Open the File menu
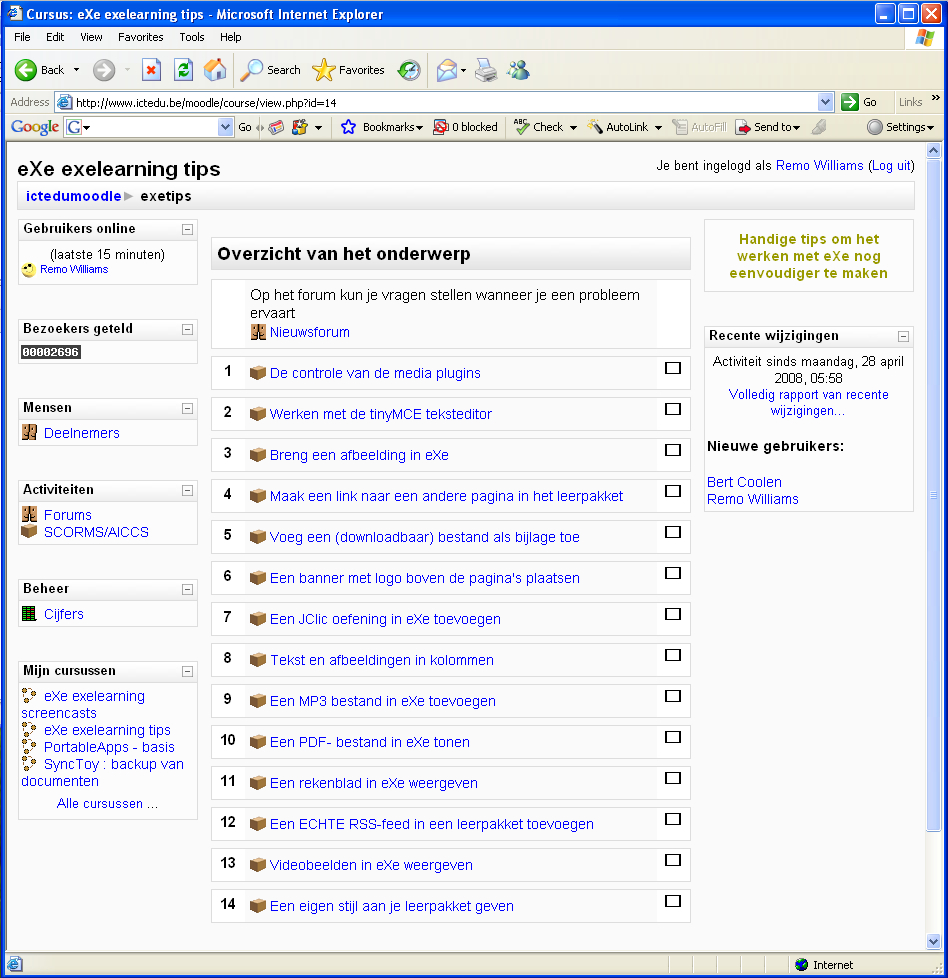The image size is (948, 978). click(x=22, y=37)
